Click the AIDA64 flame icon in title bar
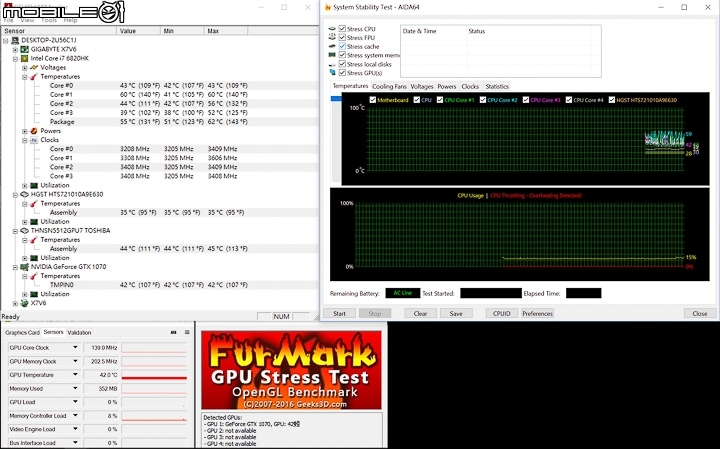The width and height of the screenshot is (720, 449). tap(327, 7)
